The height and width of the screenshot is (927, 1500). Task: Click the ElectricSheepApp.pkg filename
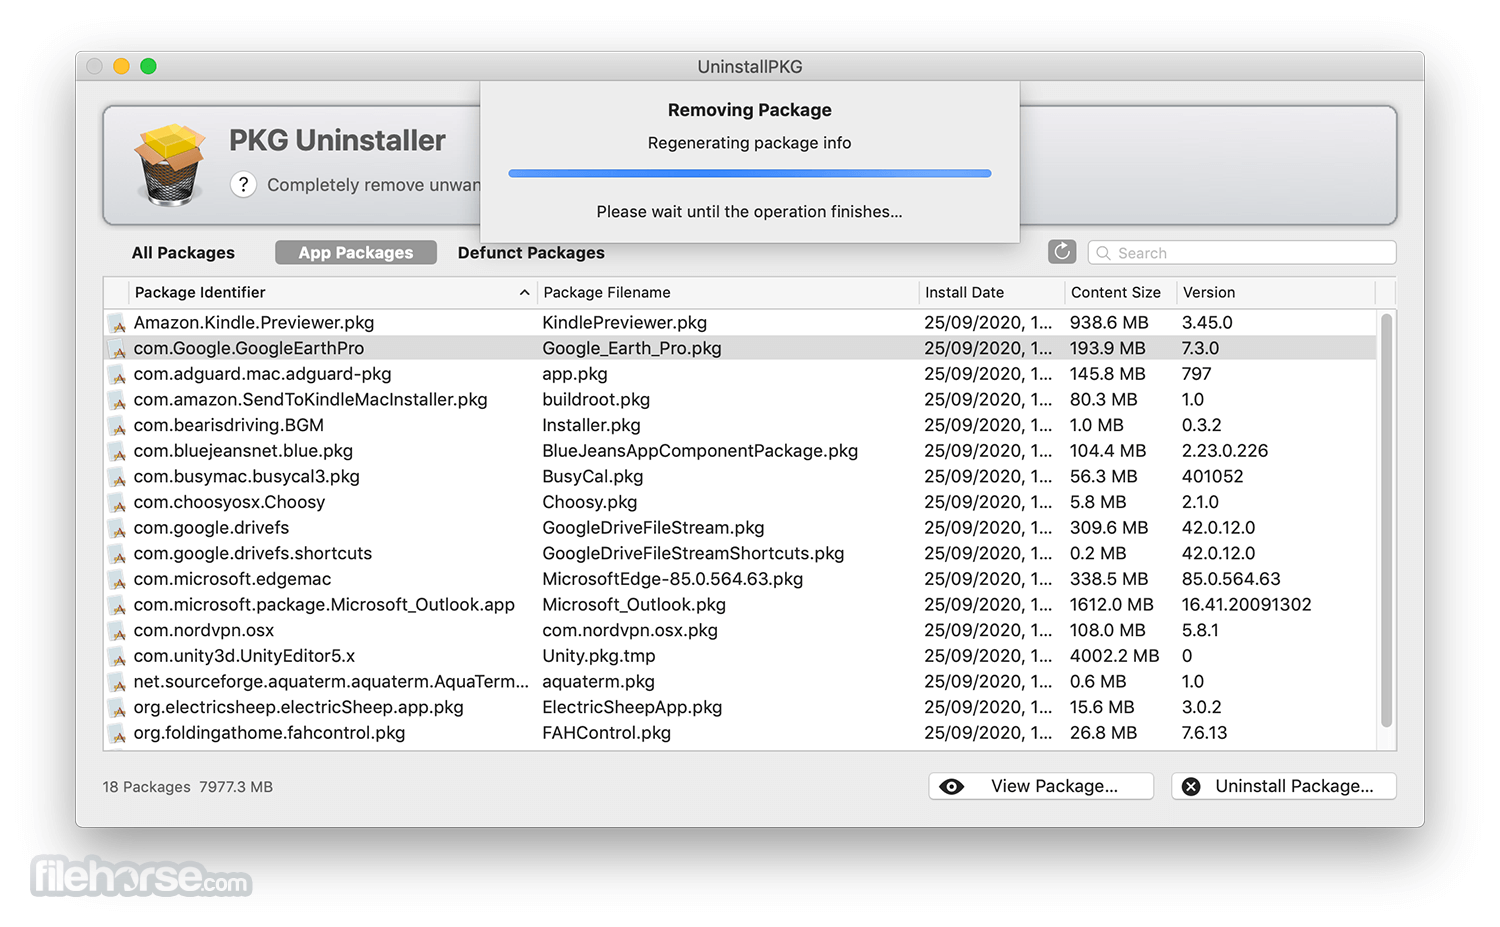(x=632, y=707)
